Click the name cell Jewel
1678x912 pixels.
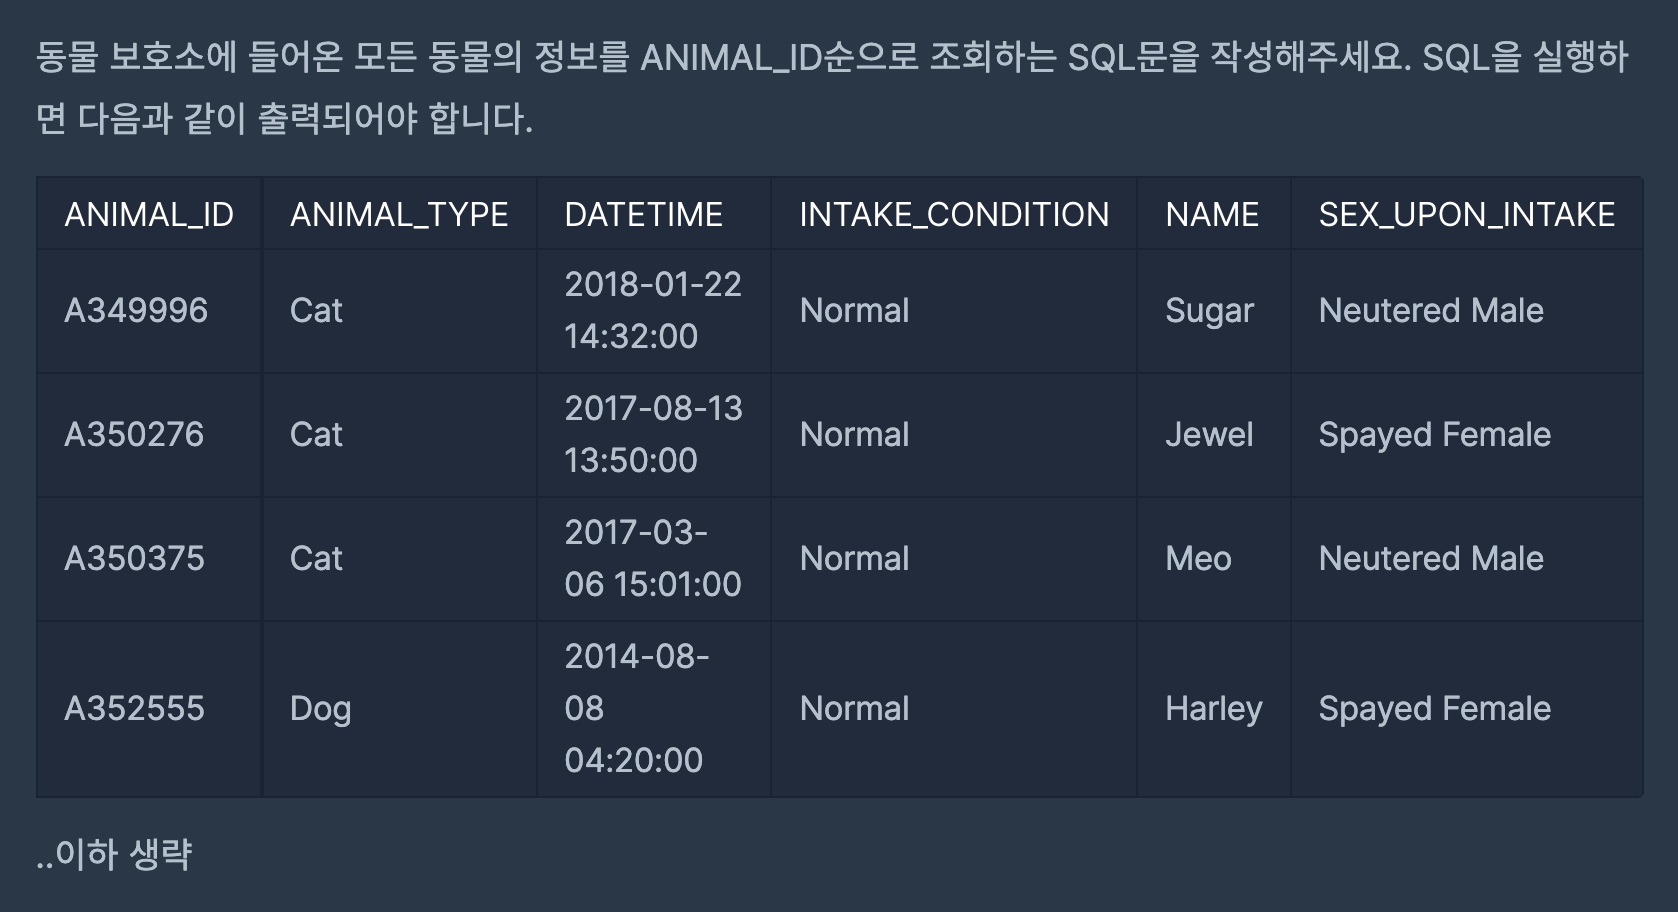(x=1213, y=435)
